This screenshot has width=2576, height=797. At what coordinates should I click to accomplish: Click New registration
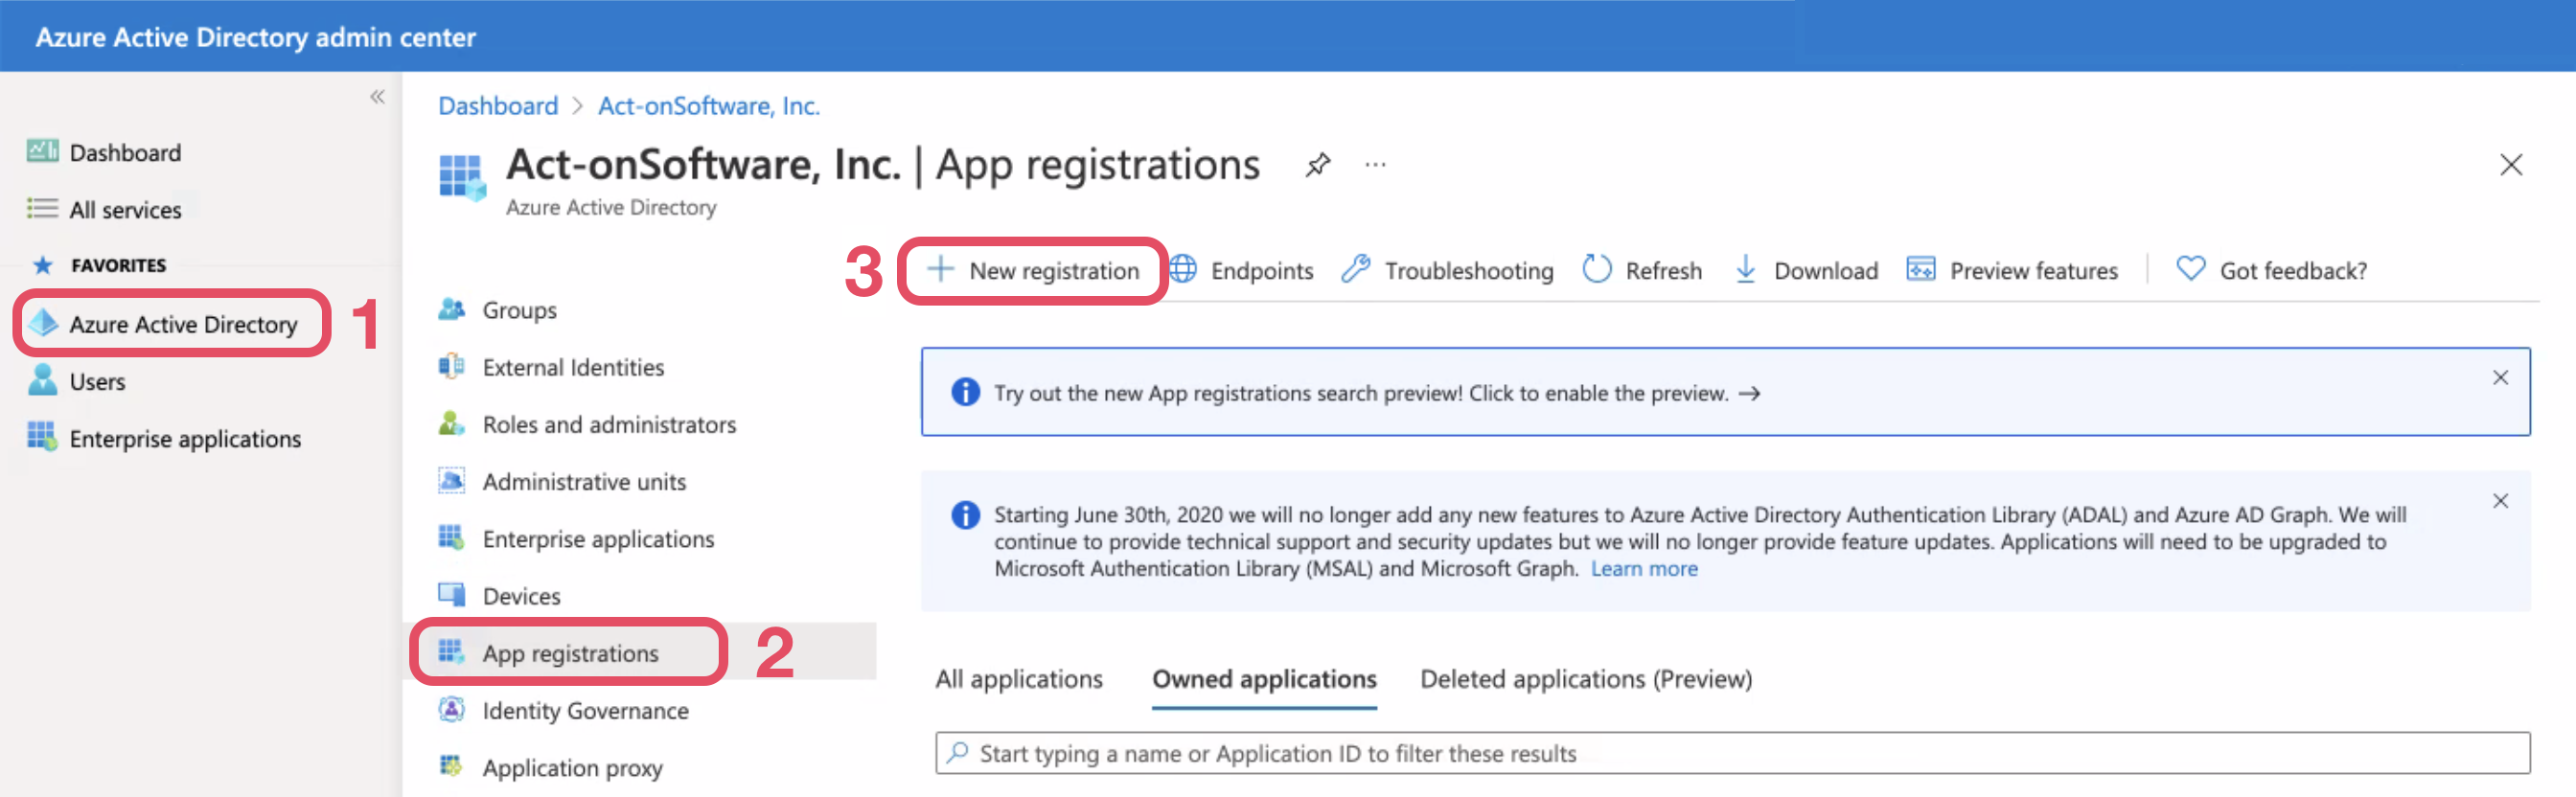pos(1034,270)
